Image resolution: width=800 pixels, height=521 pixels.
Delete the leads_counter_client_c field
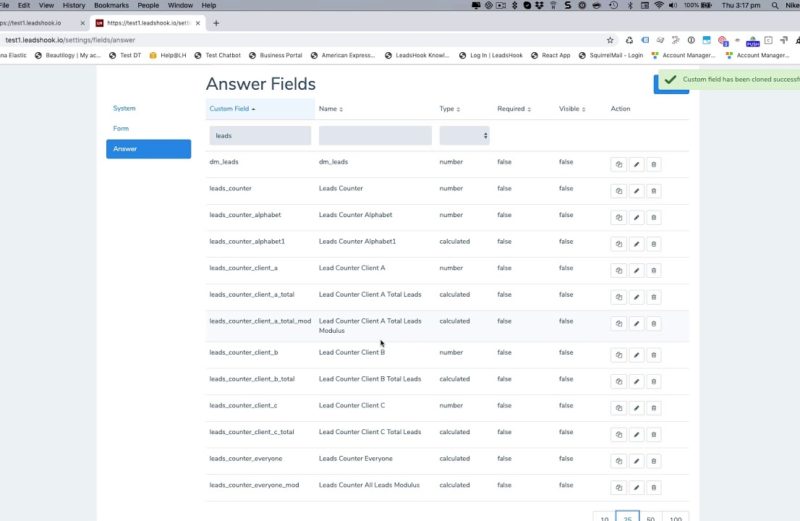654,408
